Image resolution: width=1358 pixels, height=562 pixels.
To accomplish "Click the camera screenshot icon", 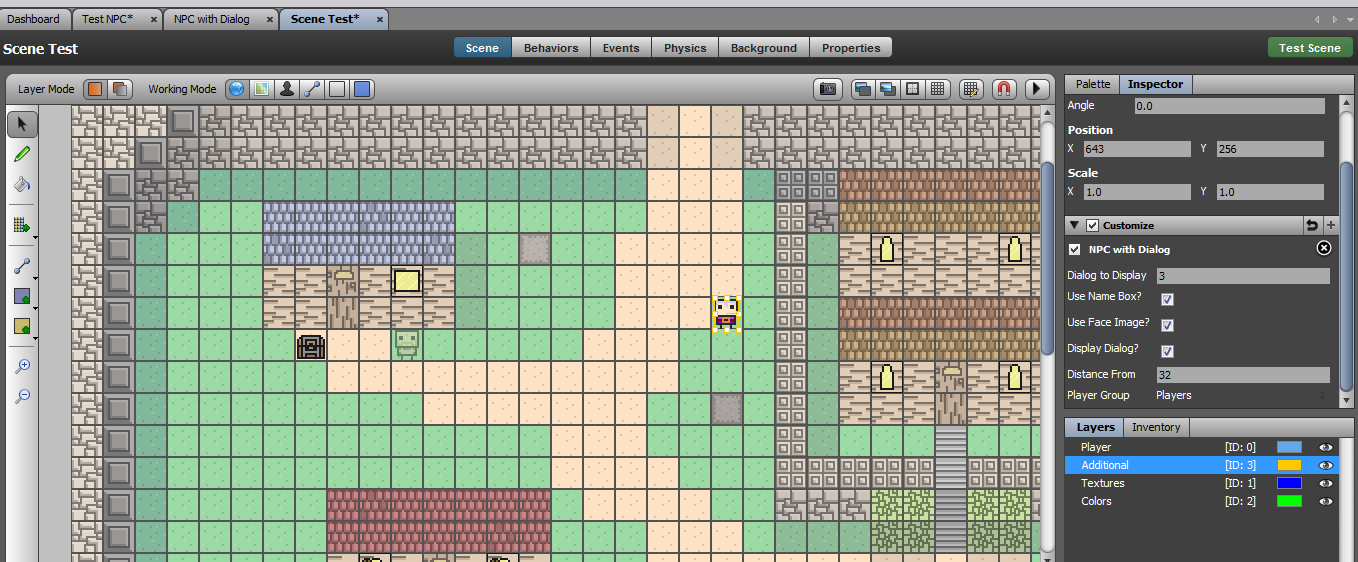I will coord(827,89).
